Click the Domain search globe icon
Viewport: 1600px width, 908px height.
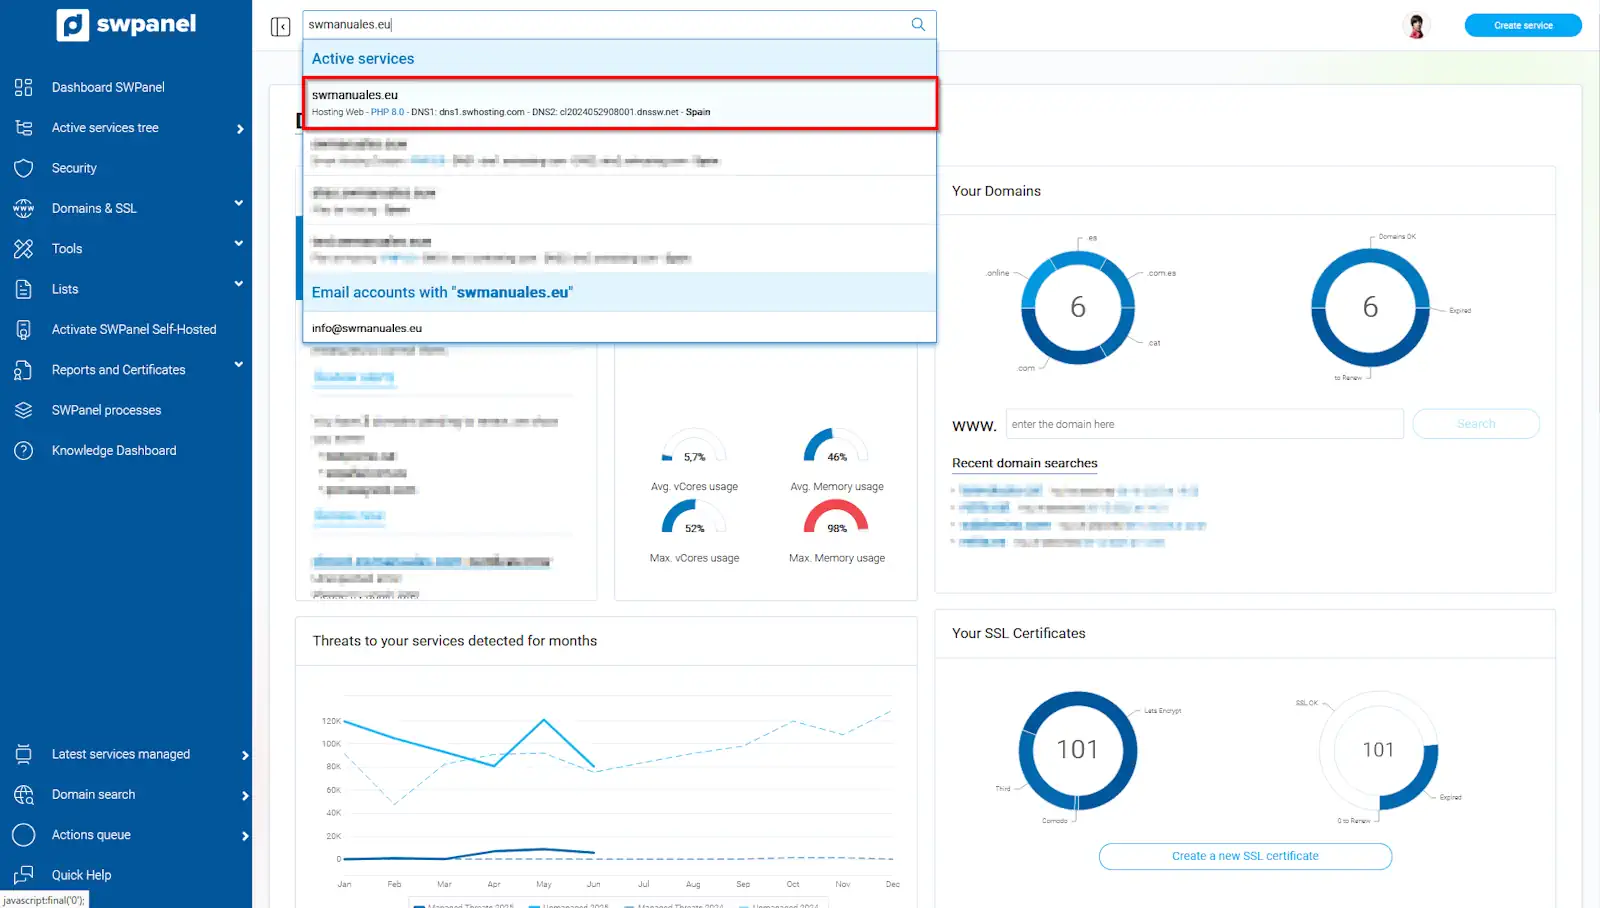pyautogui.click(x=24, y=795)
